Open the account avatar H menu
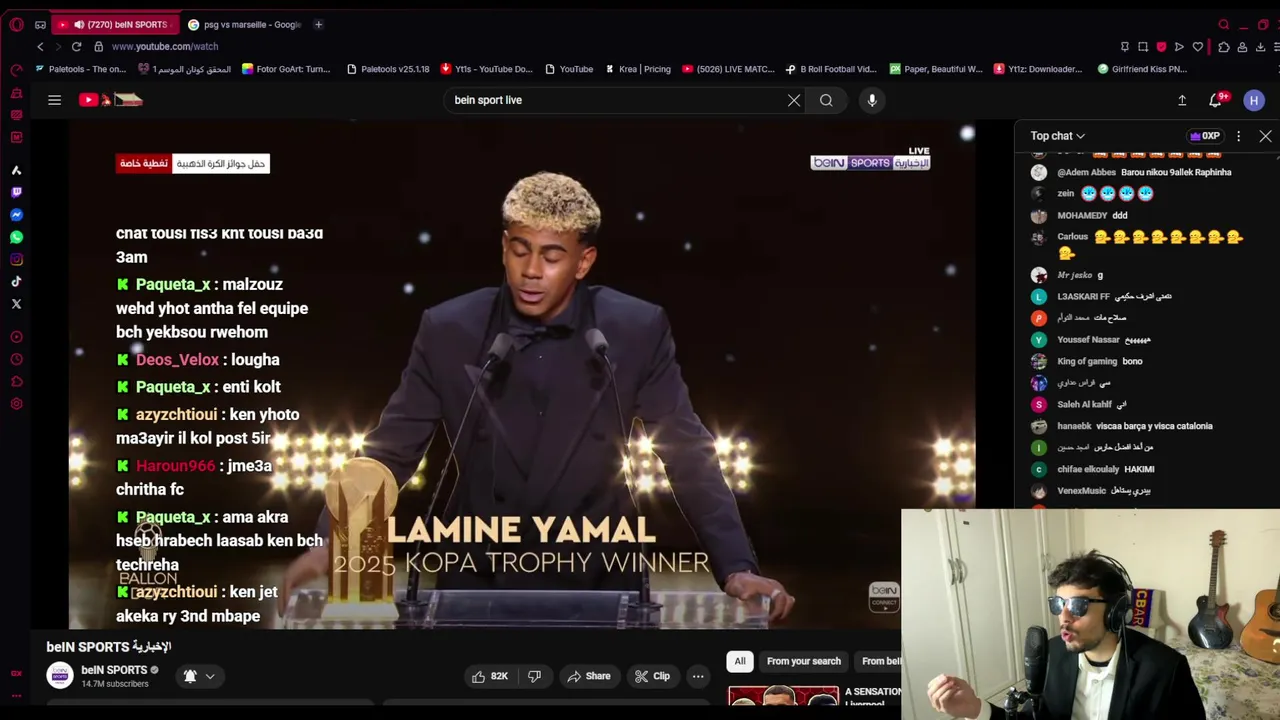Image resolution: width=1280 pixels, height=720 pixels. pyautogui.click(x=1254, y=100)
